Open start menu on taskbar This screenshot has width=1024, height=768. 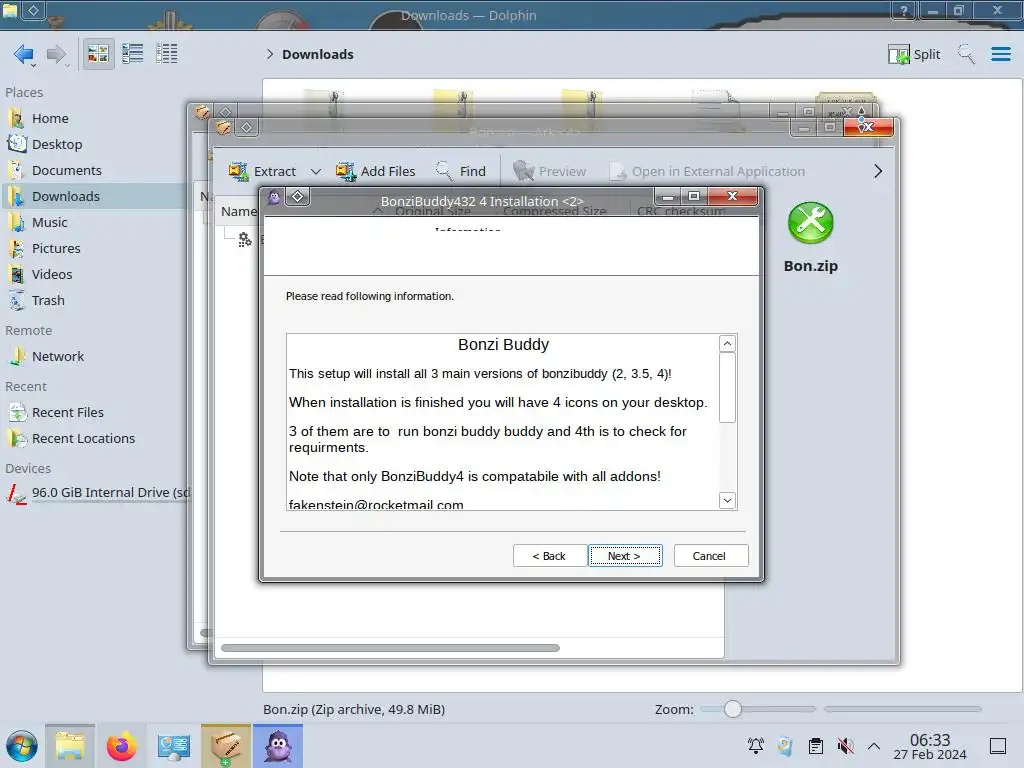[22, 746]
